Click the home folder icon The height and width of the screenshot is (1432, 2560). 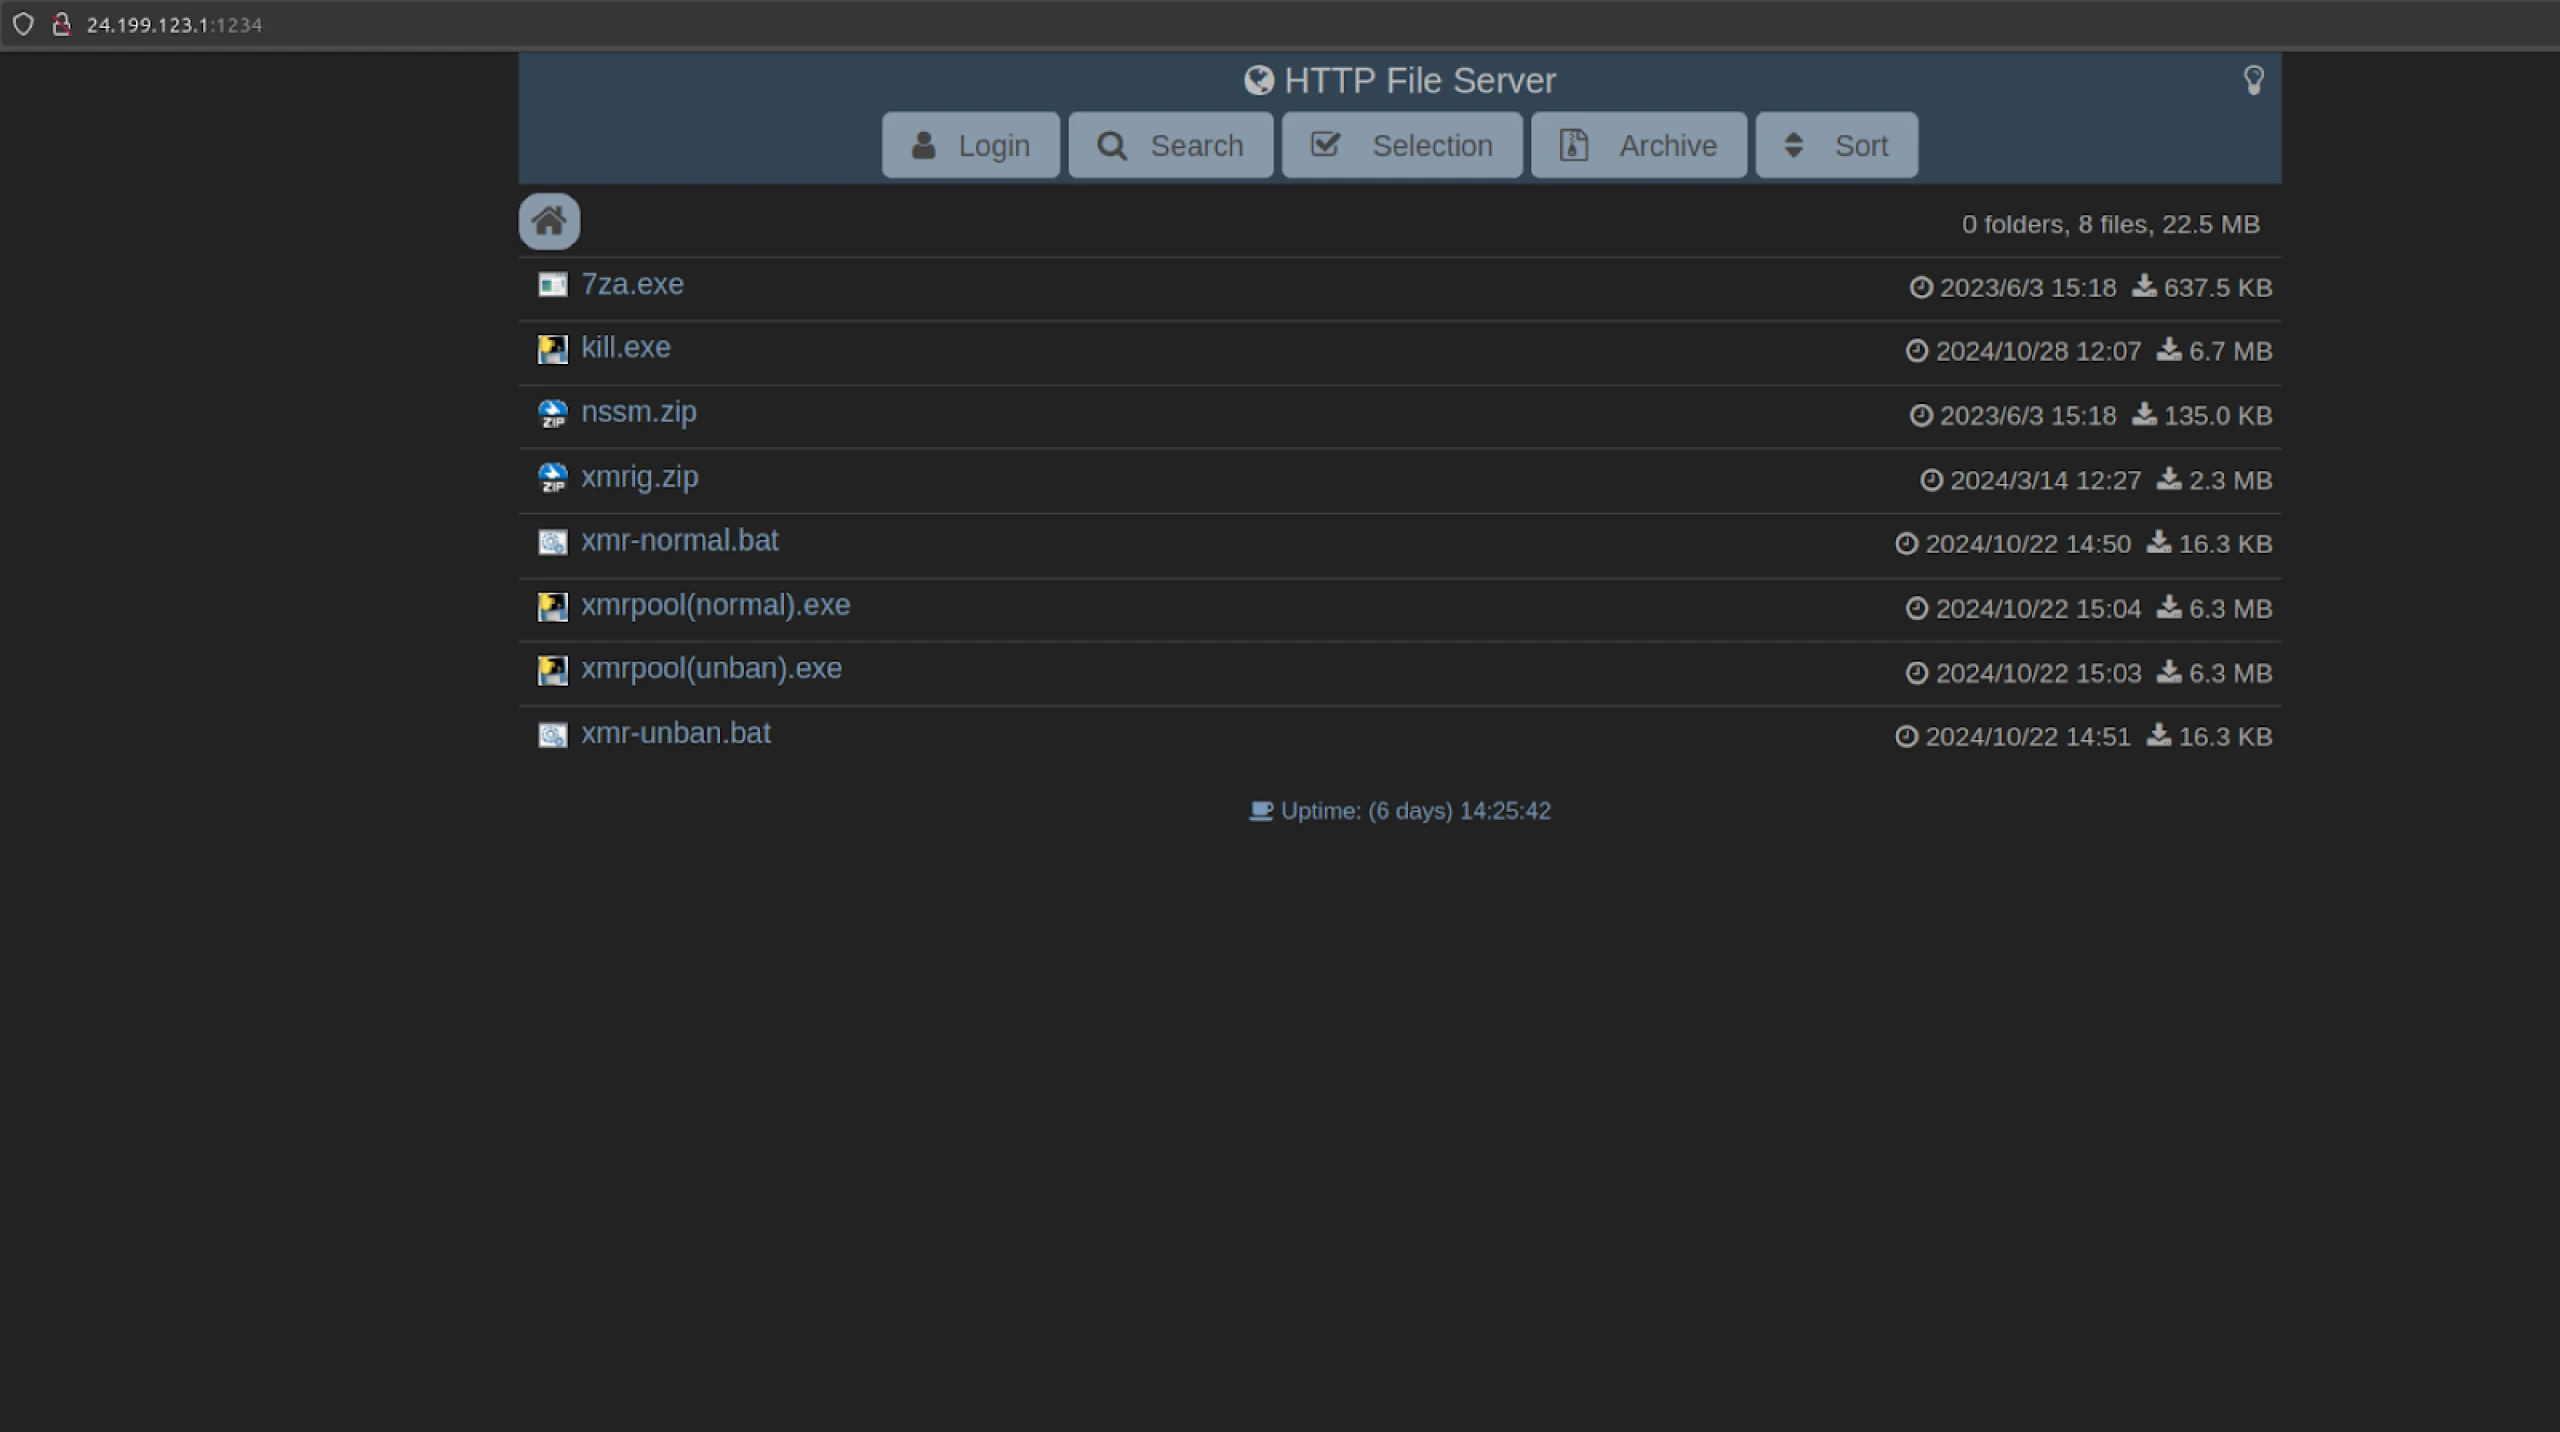(x=549, y=221)
